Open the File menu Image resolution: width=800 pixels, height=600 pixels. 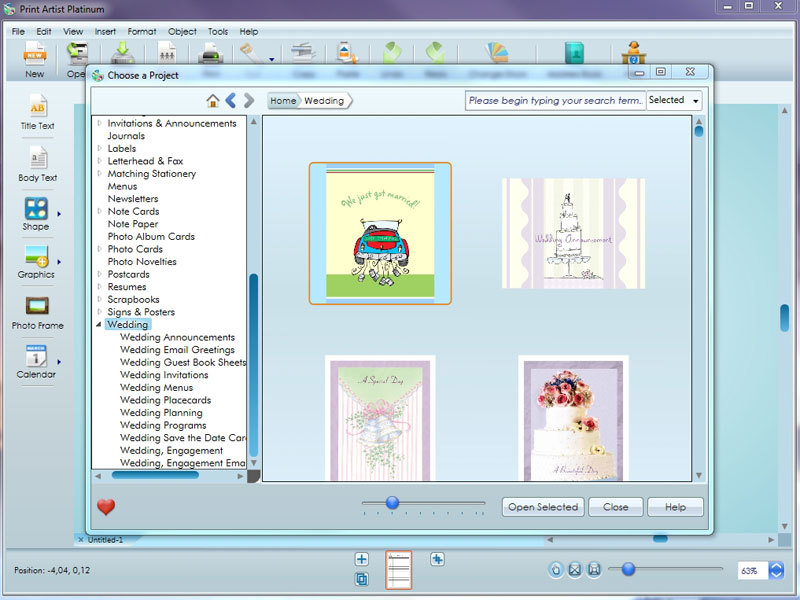[x=18, y=32]
